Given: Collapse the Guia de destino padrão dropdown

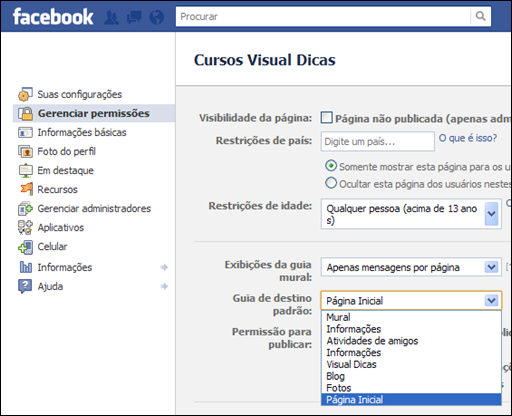Looking at the screenshot, I should pos(411,300).
